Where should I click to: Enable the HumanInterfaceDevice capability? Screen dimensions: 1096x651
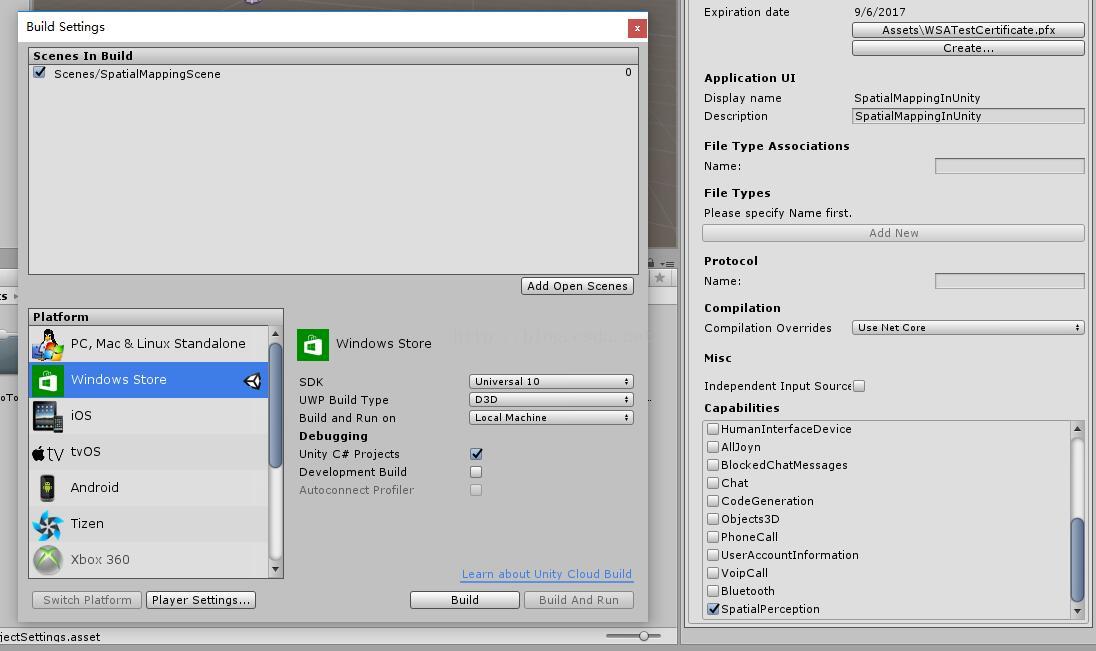[x=713, y=429]
